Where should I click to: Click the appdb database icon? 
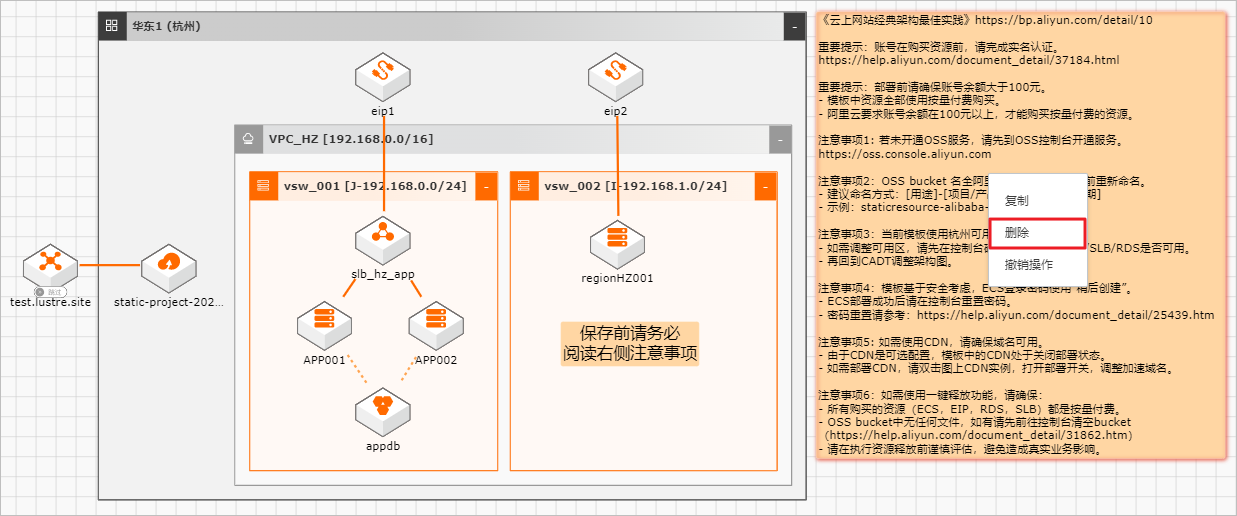383,411
